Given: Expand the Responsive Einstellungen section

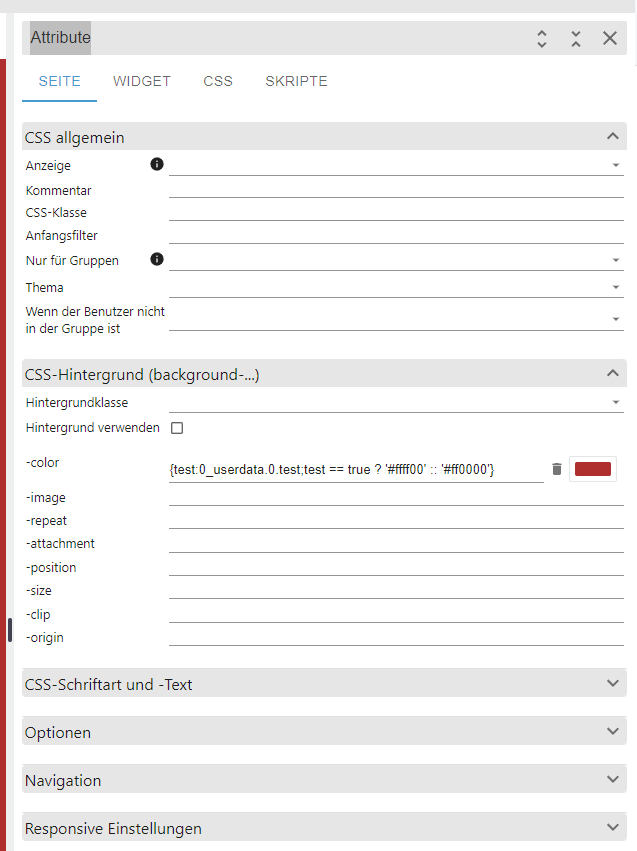Looking at the screenshot, I should point(612,828).
